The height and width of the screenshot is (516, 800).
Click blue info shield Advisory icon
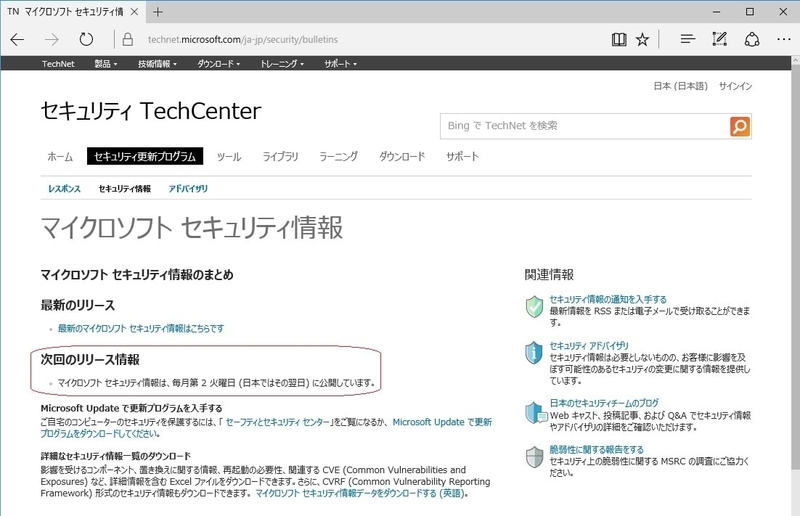tap(534, 353)
